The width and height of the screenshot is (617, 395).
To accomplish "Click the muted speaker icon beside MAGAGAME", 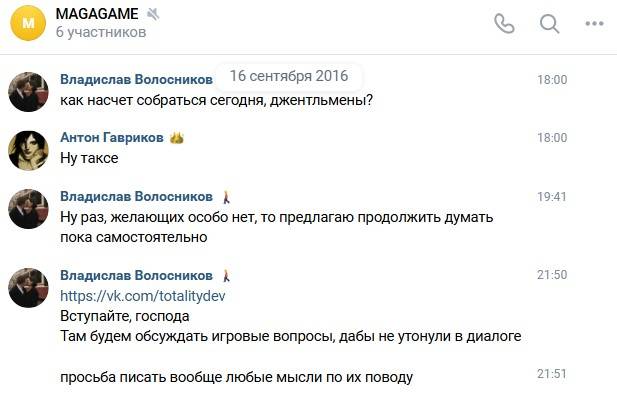I will click(153, 15).
